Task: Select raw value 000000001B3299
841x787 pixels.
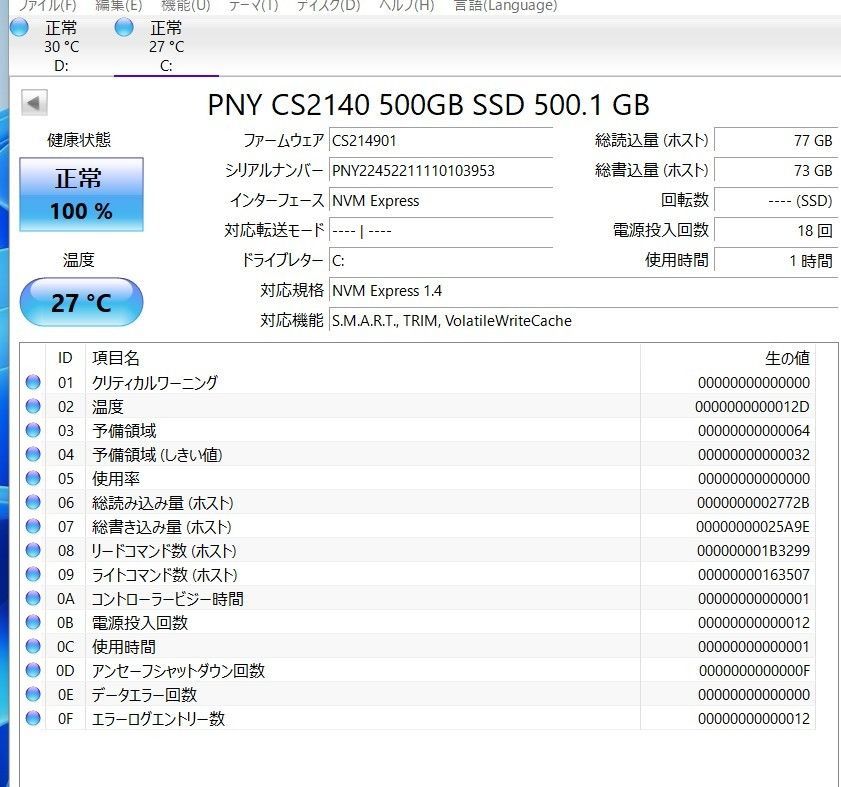Action: tap(753, 551)
